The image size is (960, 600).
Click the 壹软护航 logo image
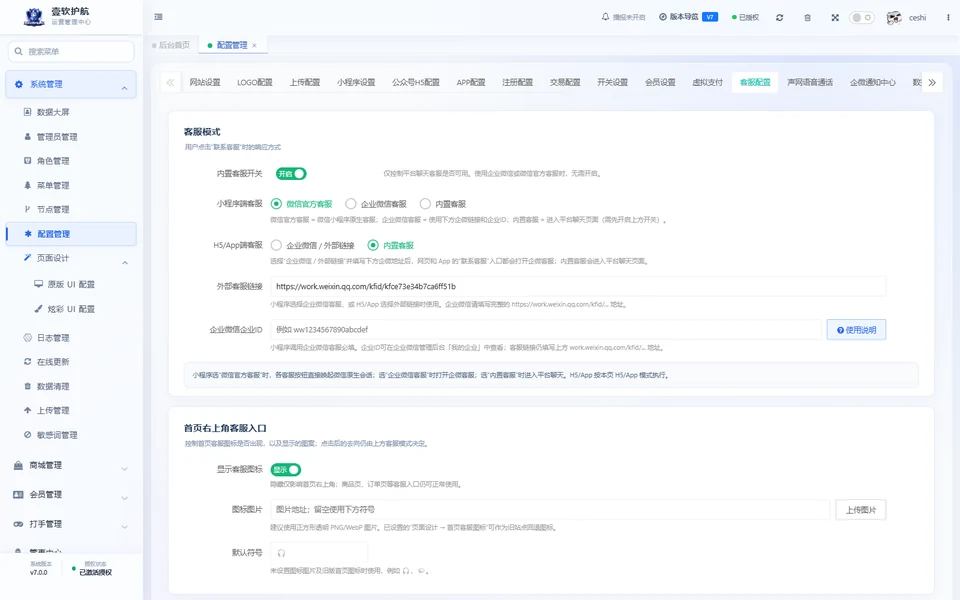(x=34, y=17)
